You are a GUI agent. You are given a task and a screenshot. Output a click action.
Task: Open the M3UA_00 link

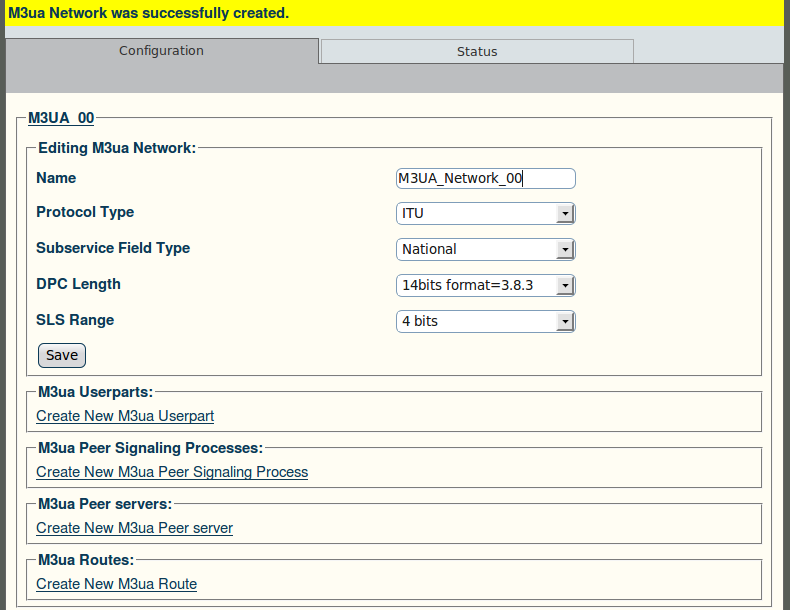tap(61, 118)
